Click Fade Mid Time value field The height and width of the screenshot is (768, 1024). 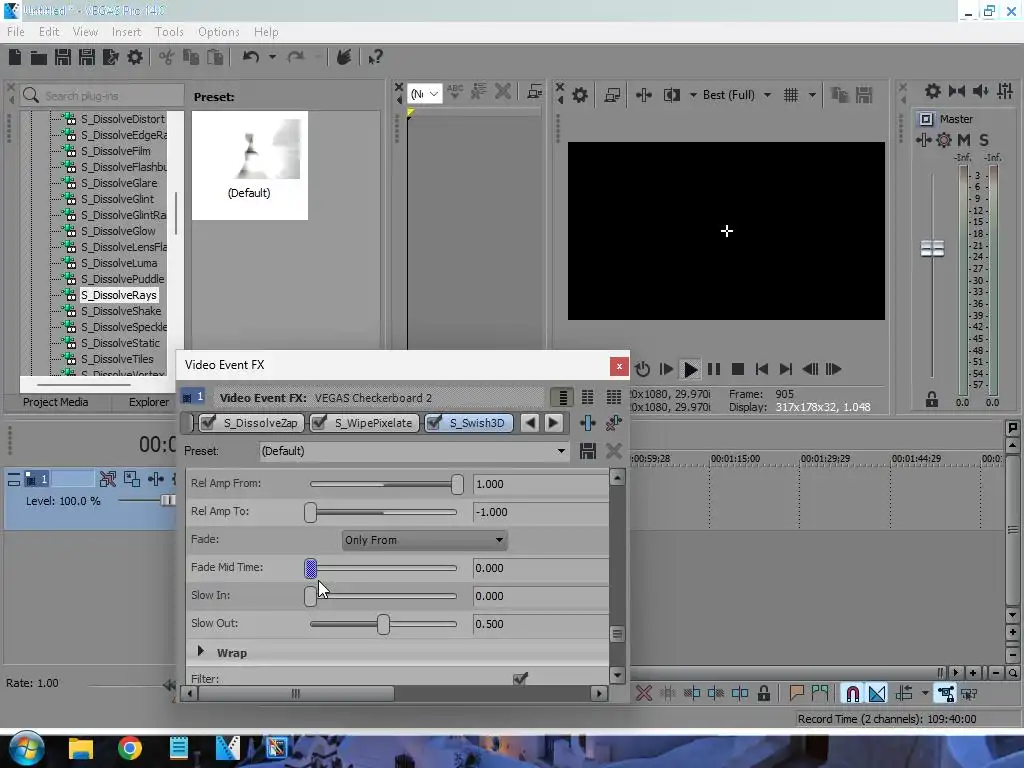541,568
